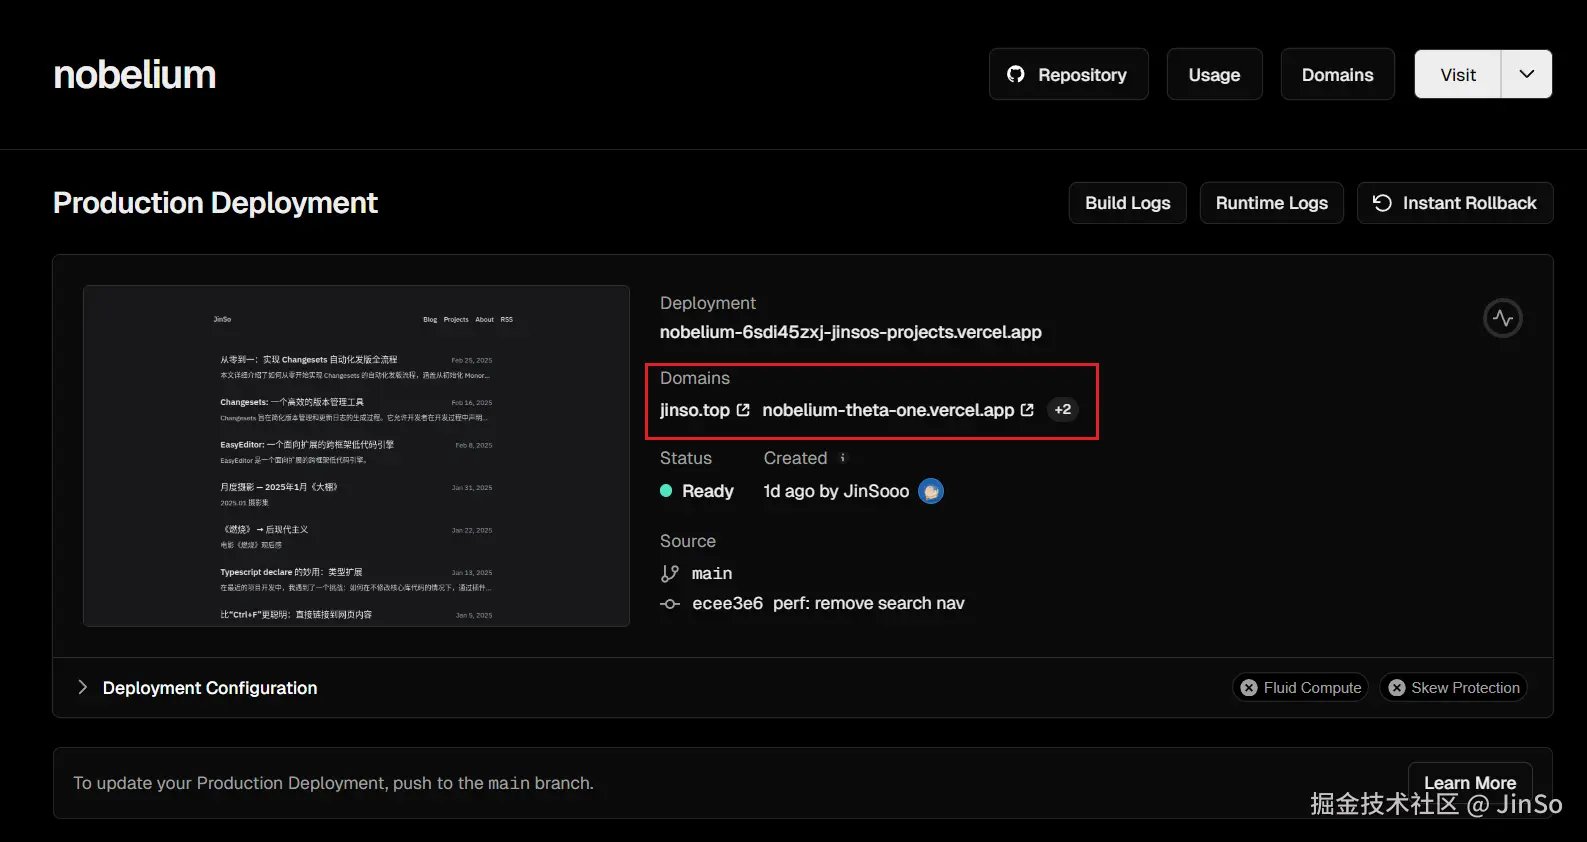Show the +2 additional domains badge

[x=1062, y=409]
